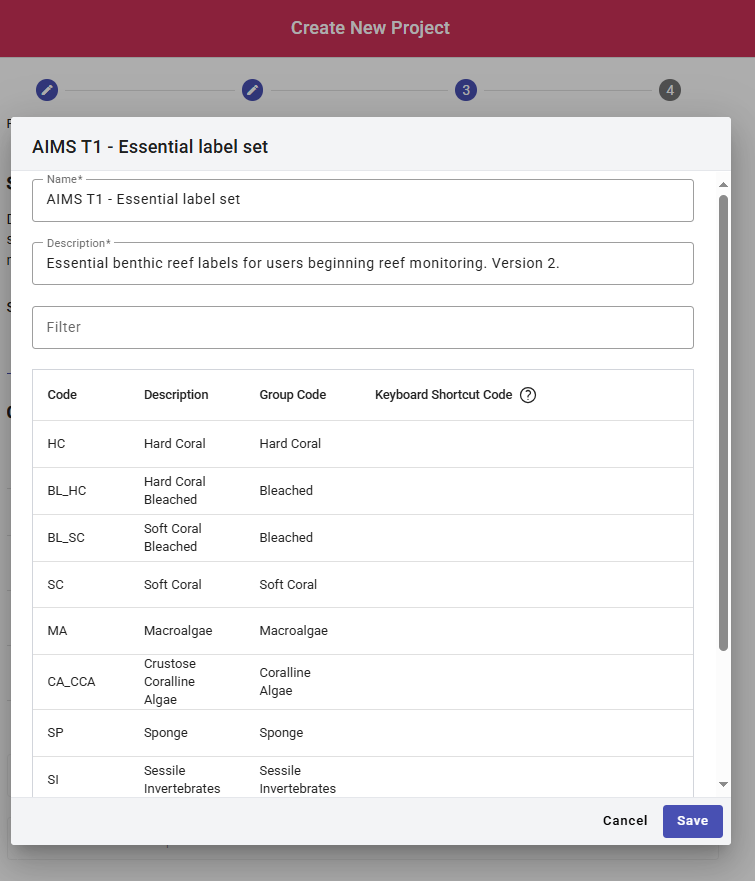This screenshot has height=881, width=755.
Task: Select the BL_HC code row
Action: coord(362,491)
